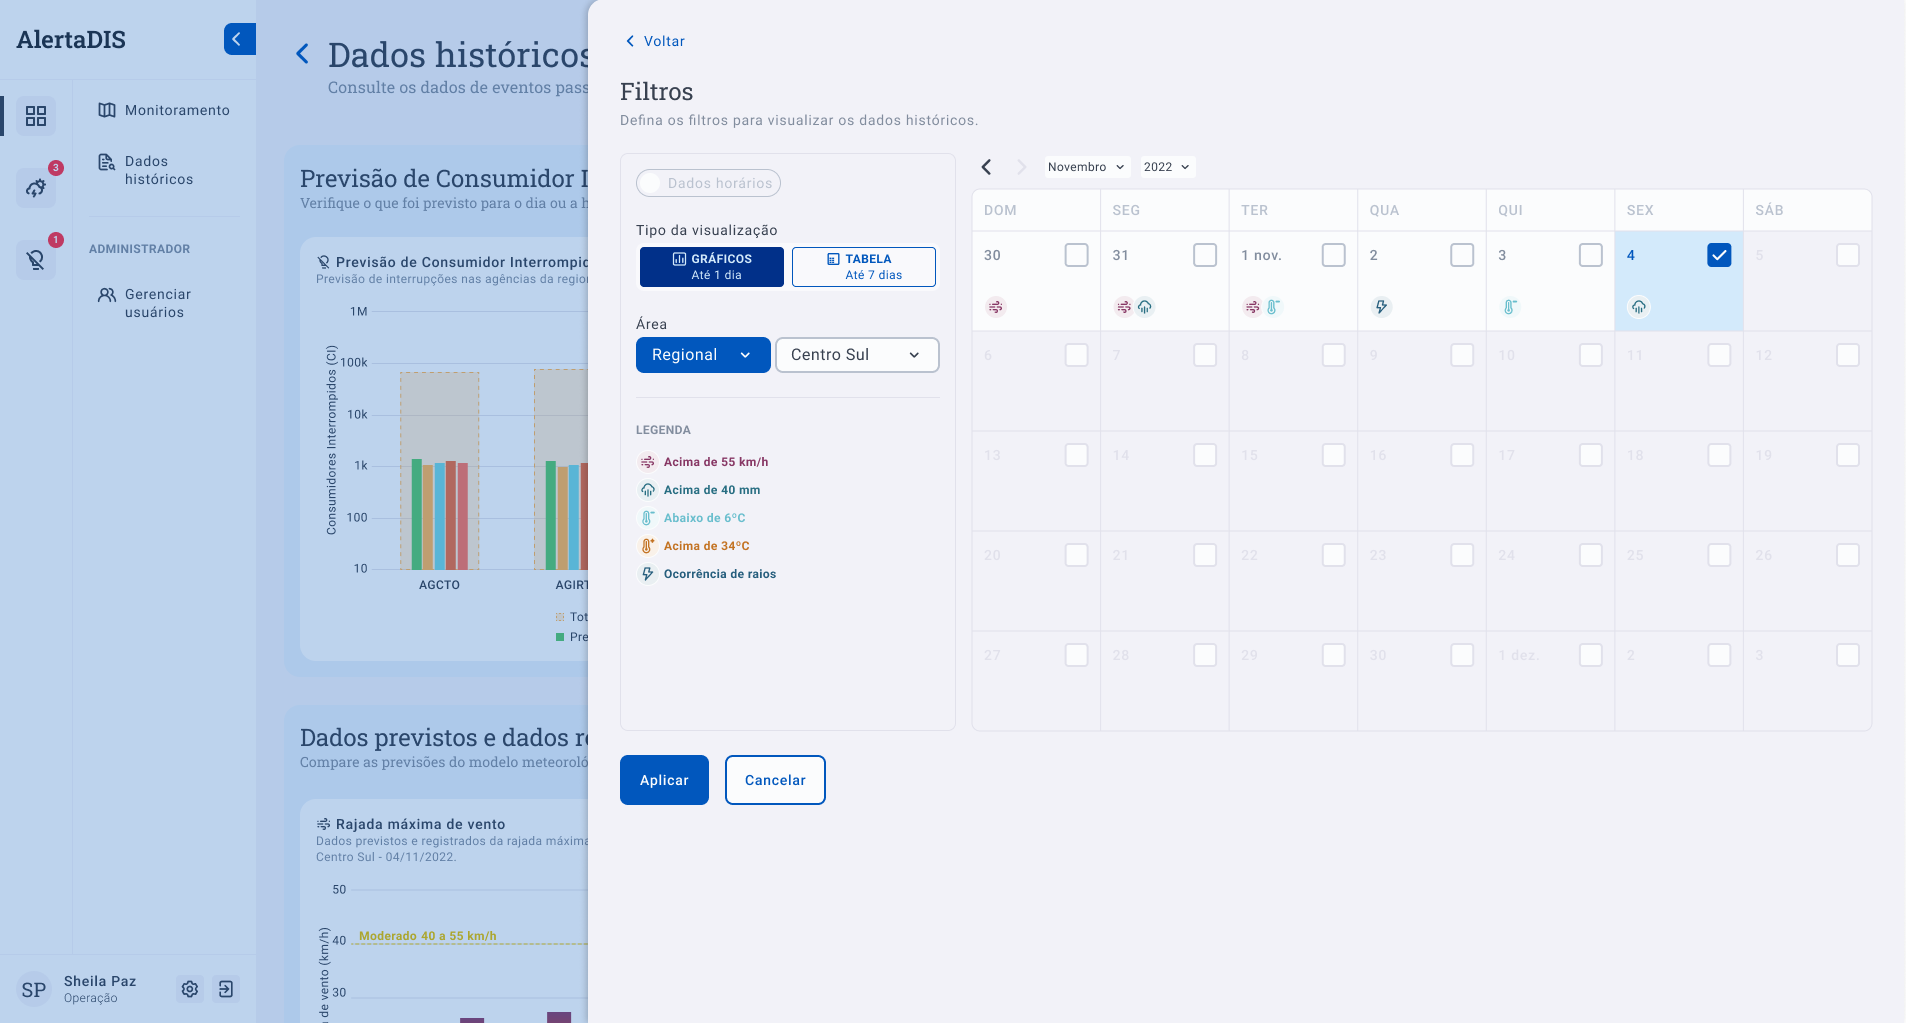Select the checkbox for 1 nov.
Image resolution: width=1906 pixels, height=1024 pixels.
click(1333, 255)
